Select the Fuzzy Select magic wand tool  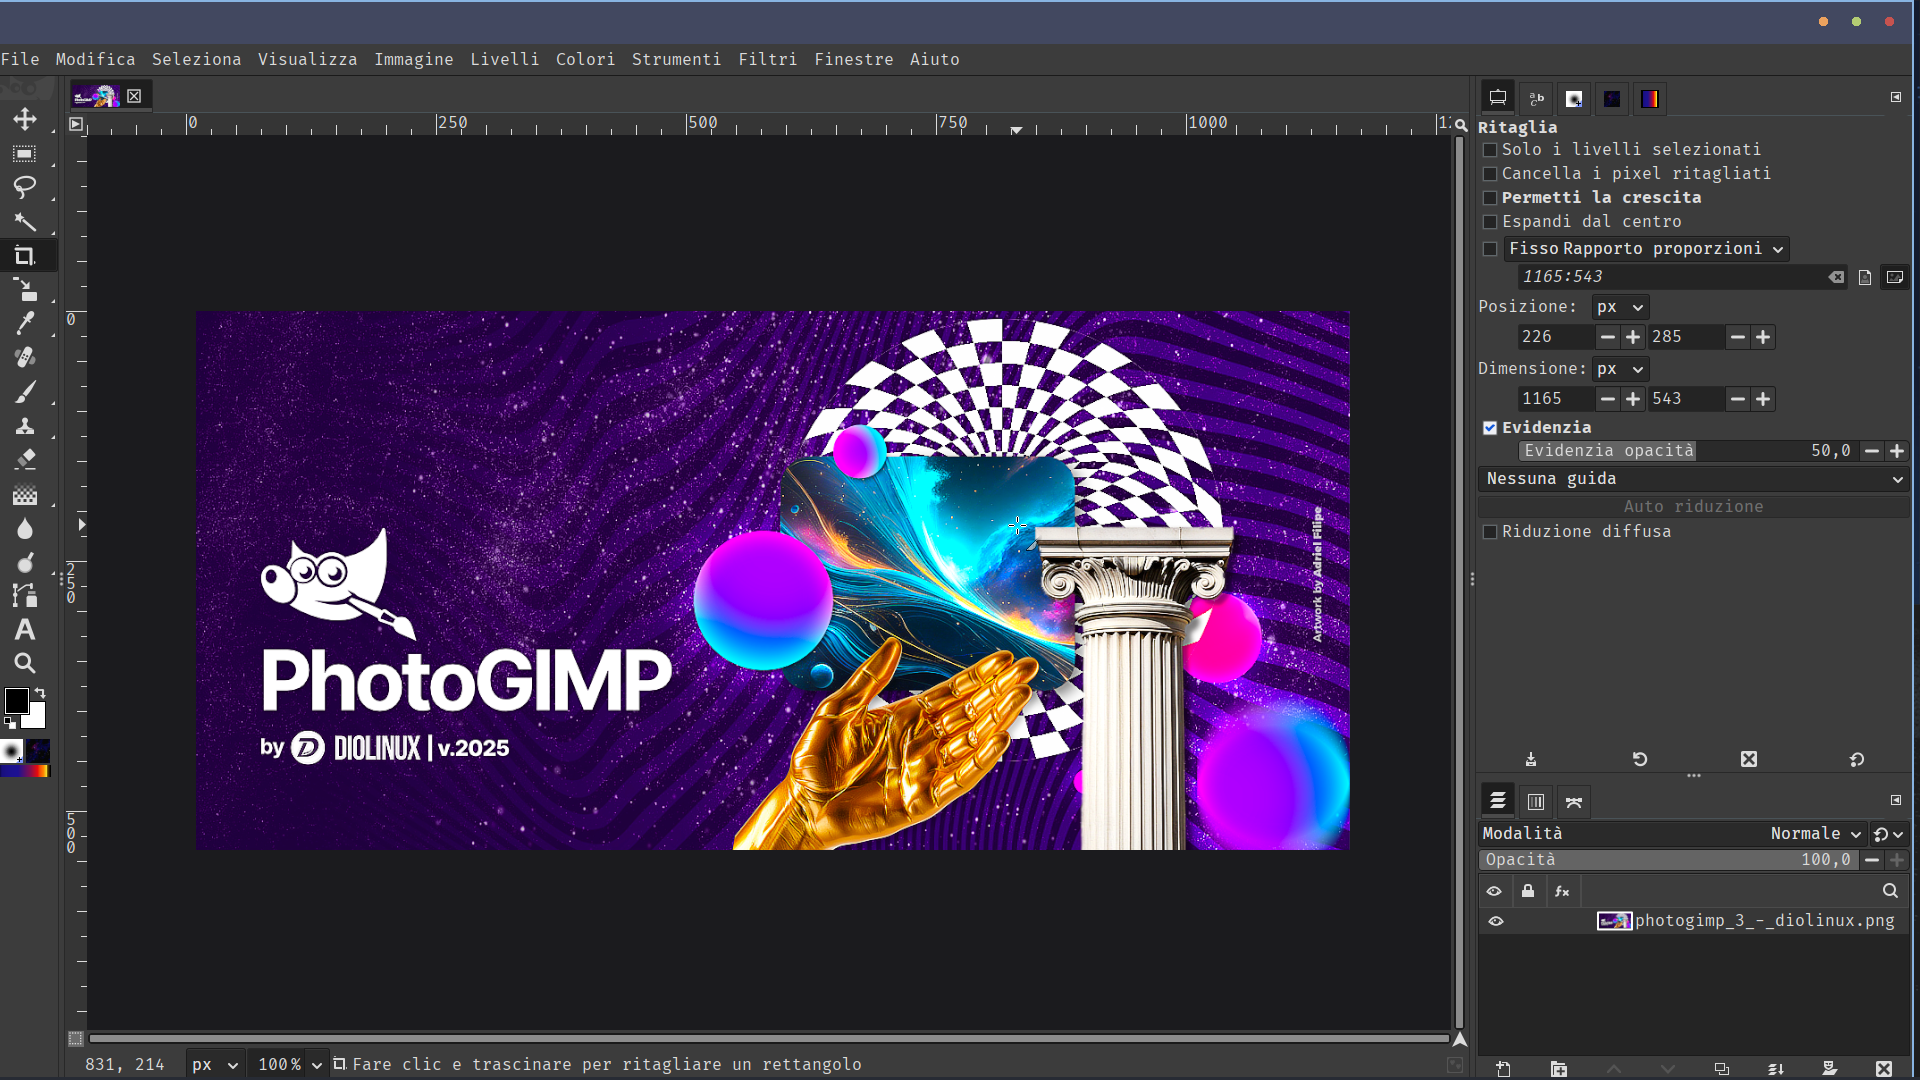(x=25, y=221)
